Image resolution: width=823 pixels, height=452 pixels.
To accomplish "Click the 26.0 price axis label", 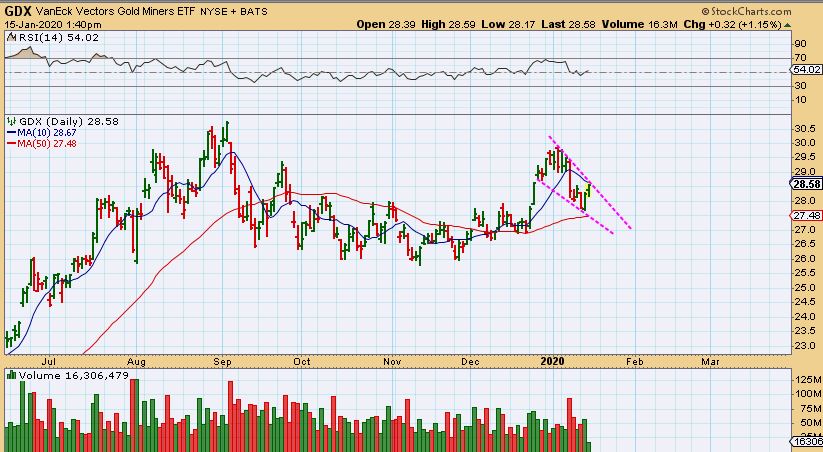I will click(806, 259).
